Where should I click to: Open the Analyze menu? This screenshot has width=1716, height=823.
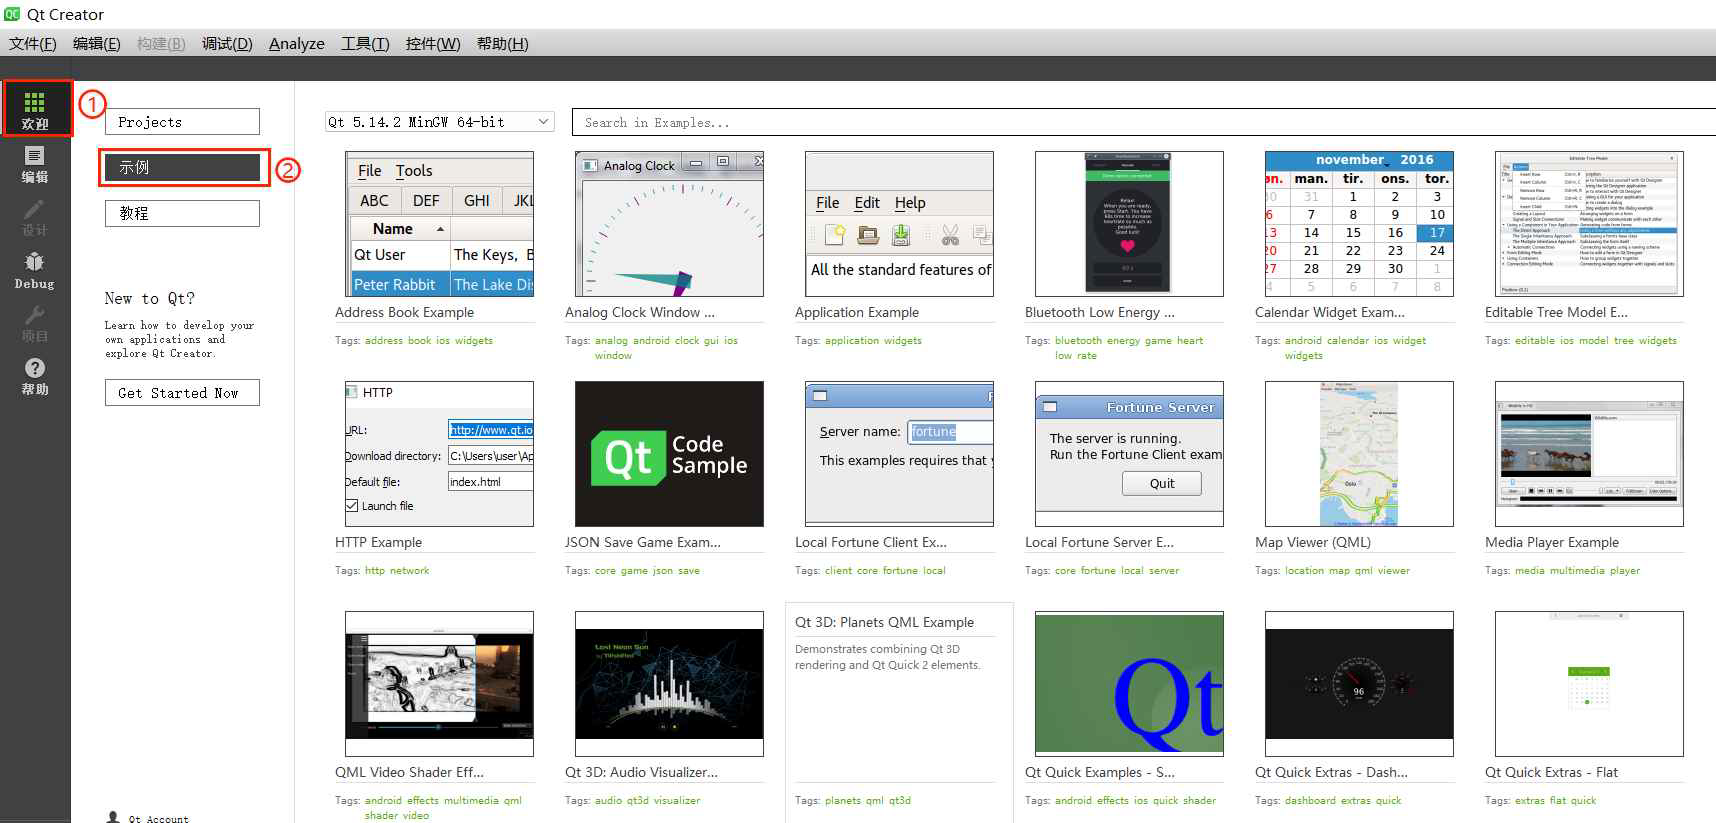coord(297,43)
